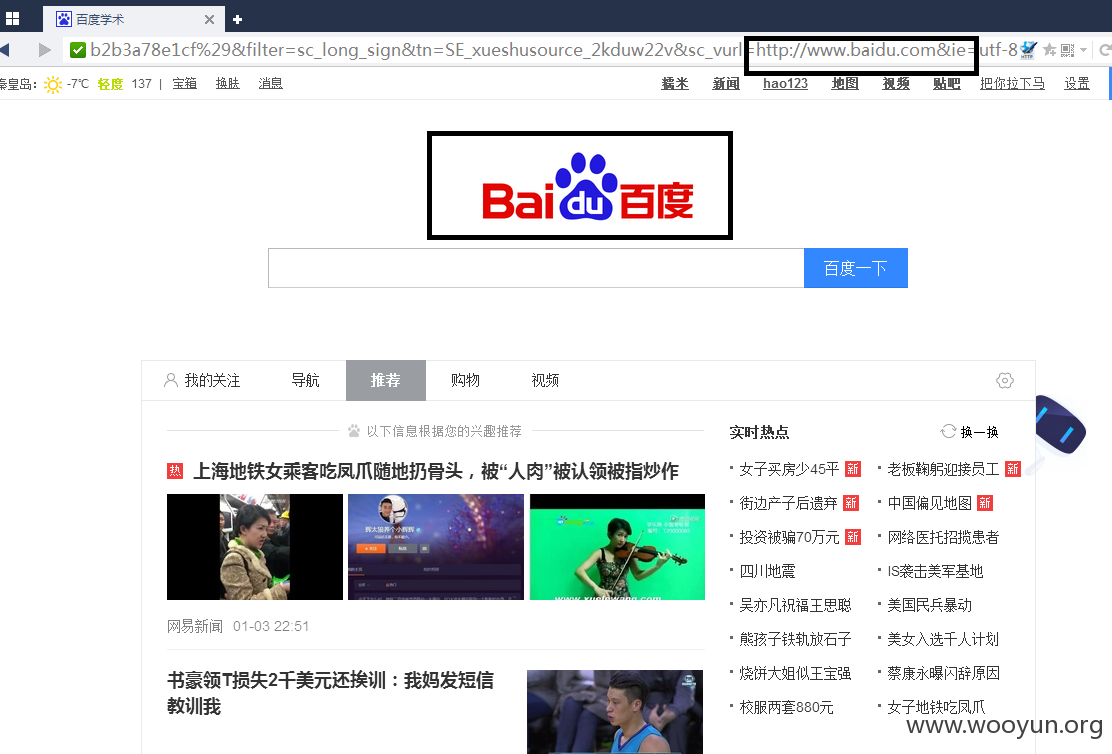Click the 轻度 air quality label
Viewport: 1112px width, 754px height.
coord(110,84)
